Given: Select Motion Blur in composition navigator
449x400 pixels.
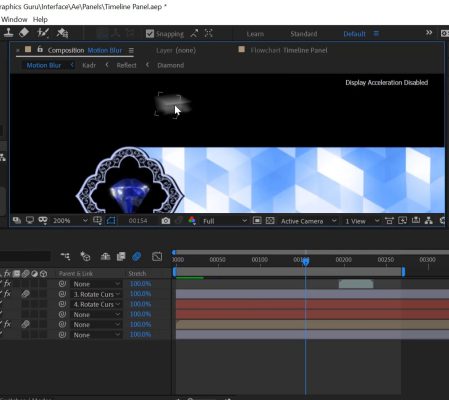Looking at the screenshot, I should (44, 65).
